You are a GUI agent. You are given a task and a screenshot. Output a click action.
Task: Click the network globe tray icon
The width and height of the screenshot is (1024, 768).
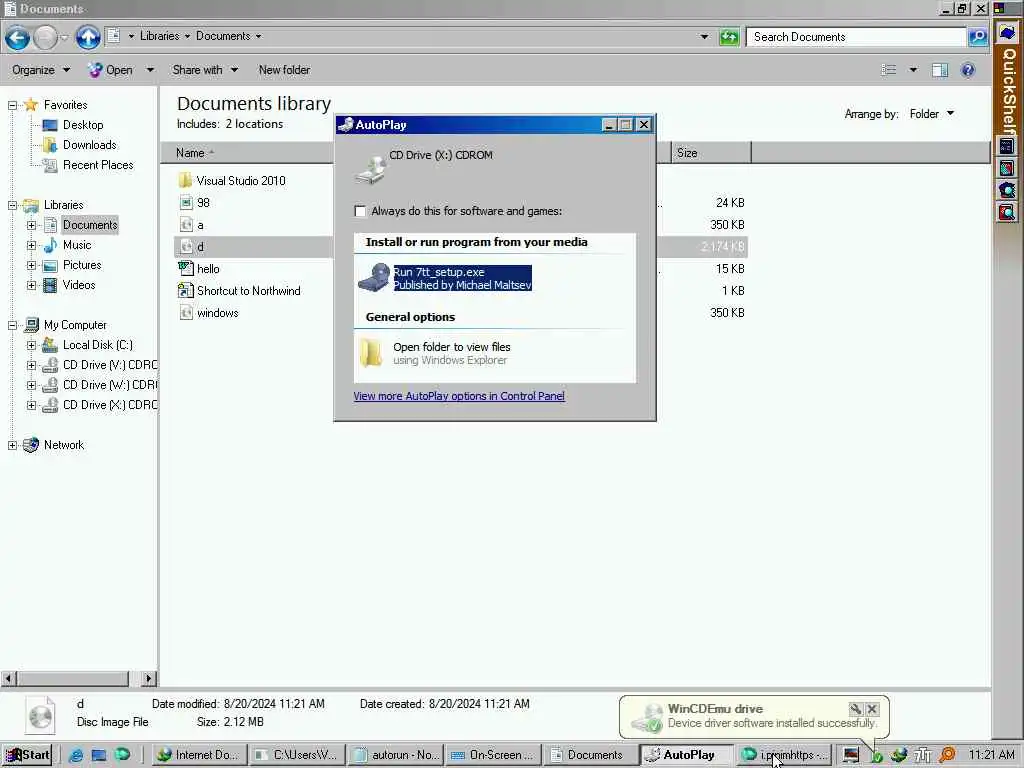click(899, 755)
